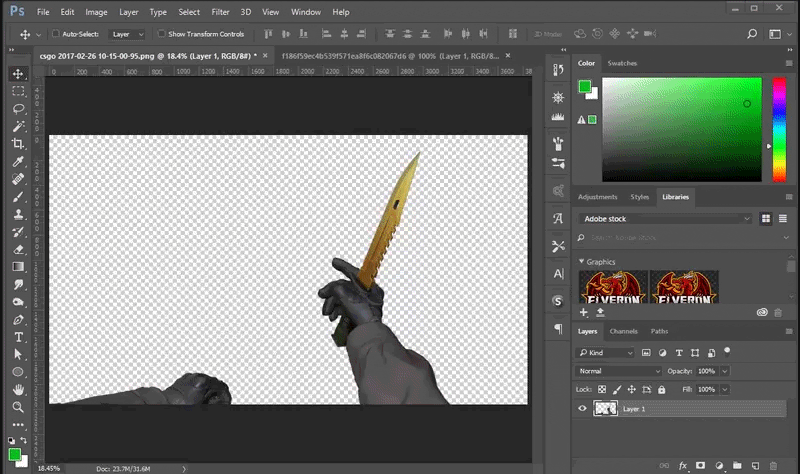Viewport: 800px width, 474px height.
Task: Click the layer styles fx icon
Action: tap(684, 466)
